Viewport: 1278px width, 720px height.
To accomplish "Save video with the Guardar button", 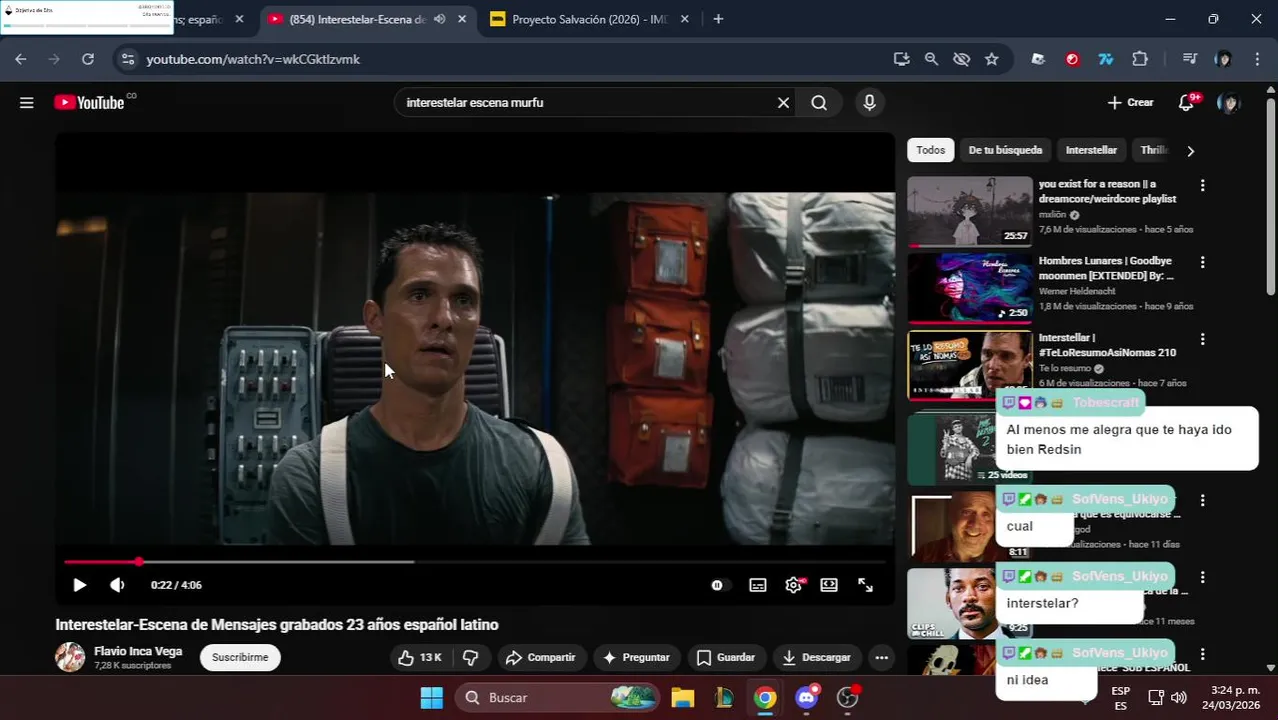I will tap(726, 657).
